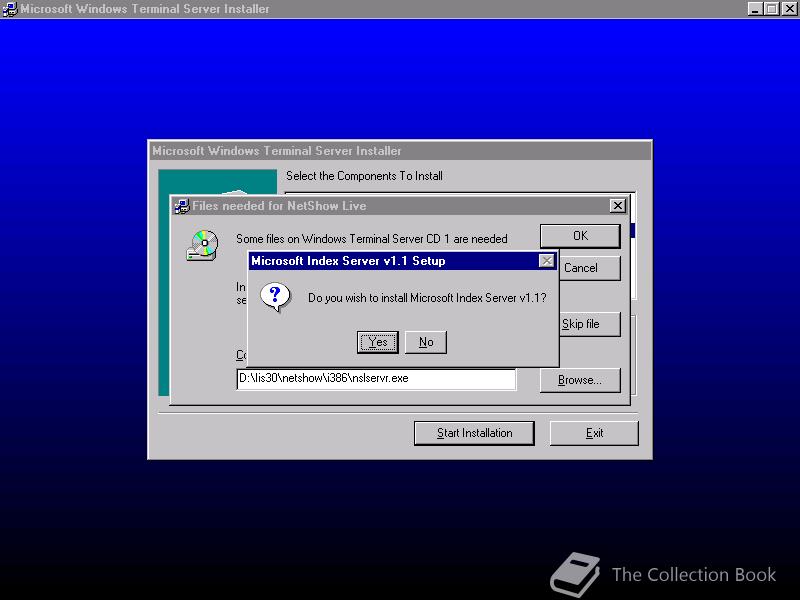Click Cancel in Files needed dialog
This screenshot has width=800, height=600.
point(590,268)
